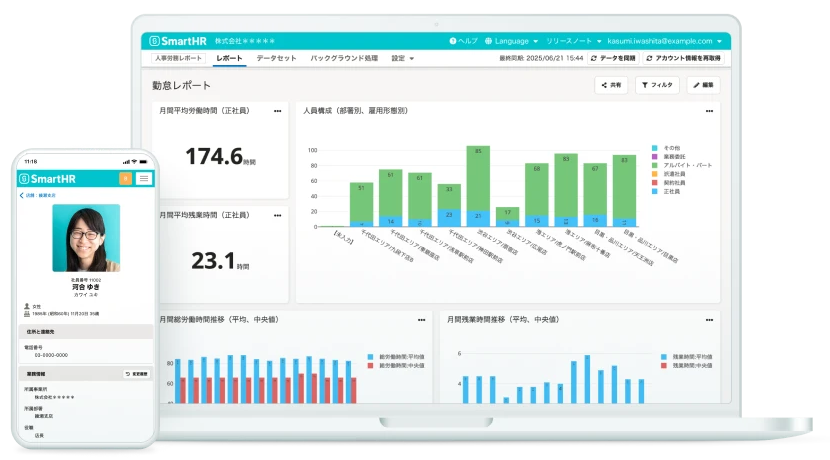Open more options for 月間平均労働時間 card
Image resolution: width=830 pixels, height=460 pixels.
pyautogui.click(x=277, y=111)
